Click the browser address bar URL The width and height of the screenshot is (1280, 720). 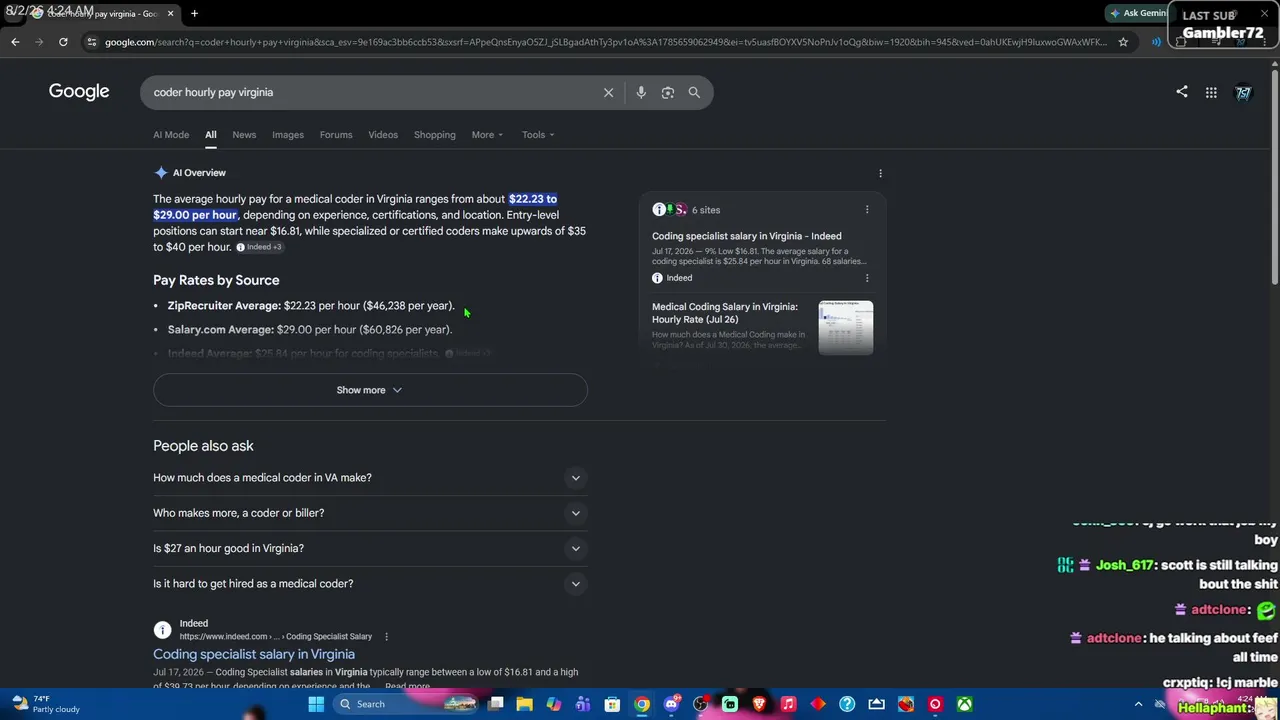(x=606, y=42)
